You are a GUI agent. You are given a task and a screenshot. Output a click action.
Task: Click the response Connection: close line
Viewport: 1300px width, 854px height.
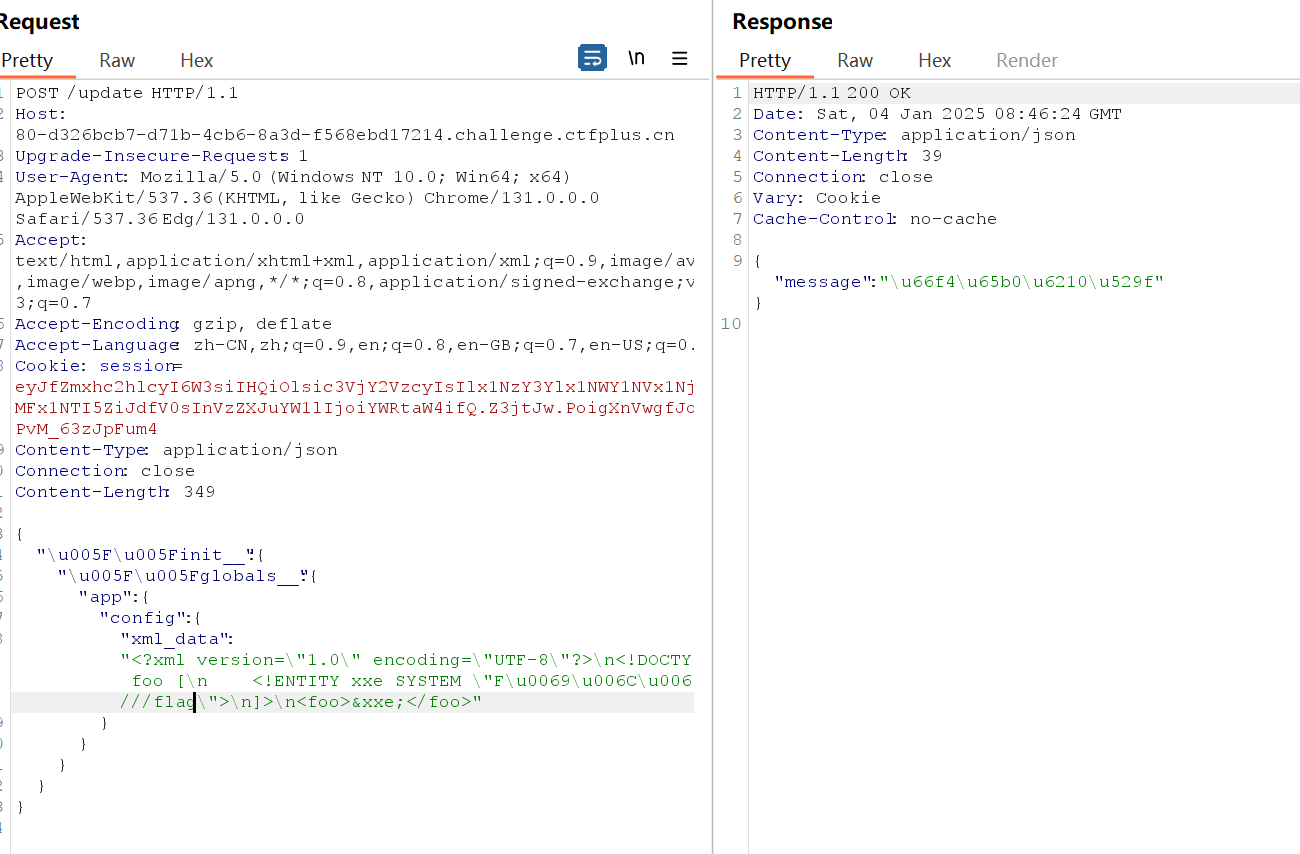tap(843, 177)
